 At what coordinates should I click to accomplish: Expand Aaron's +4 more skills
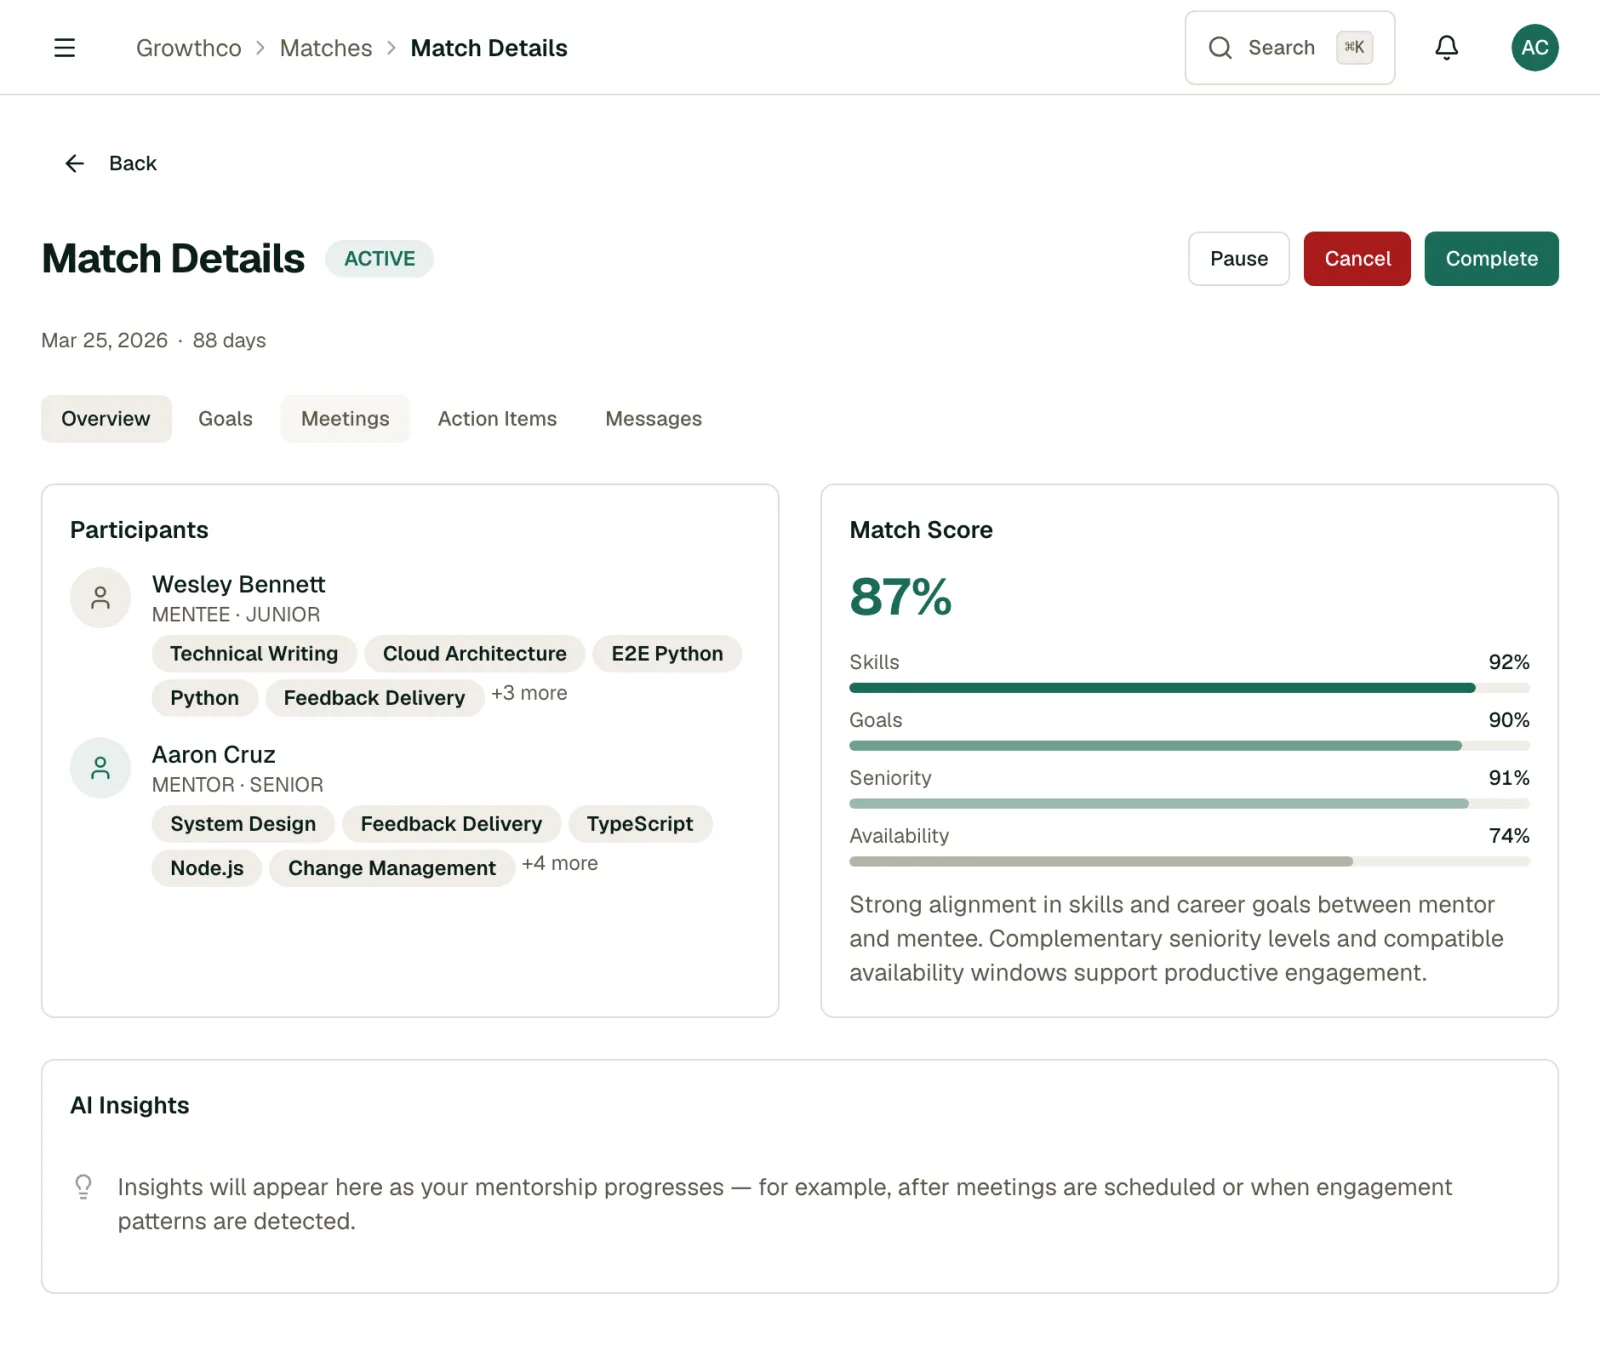point(560,863)
